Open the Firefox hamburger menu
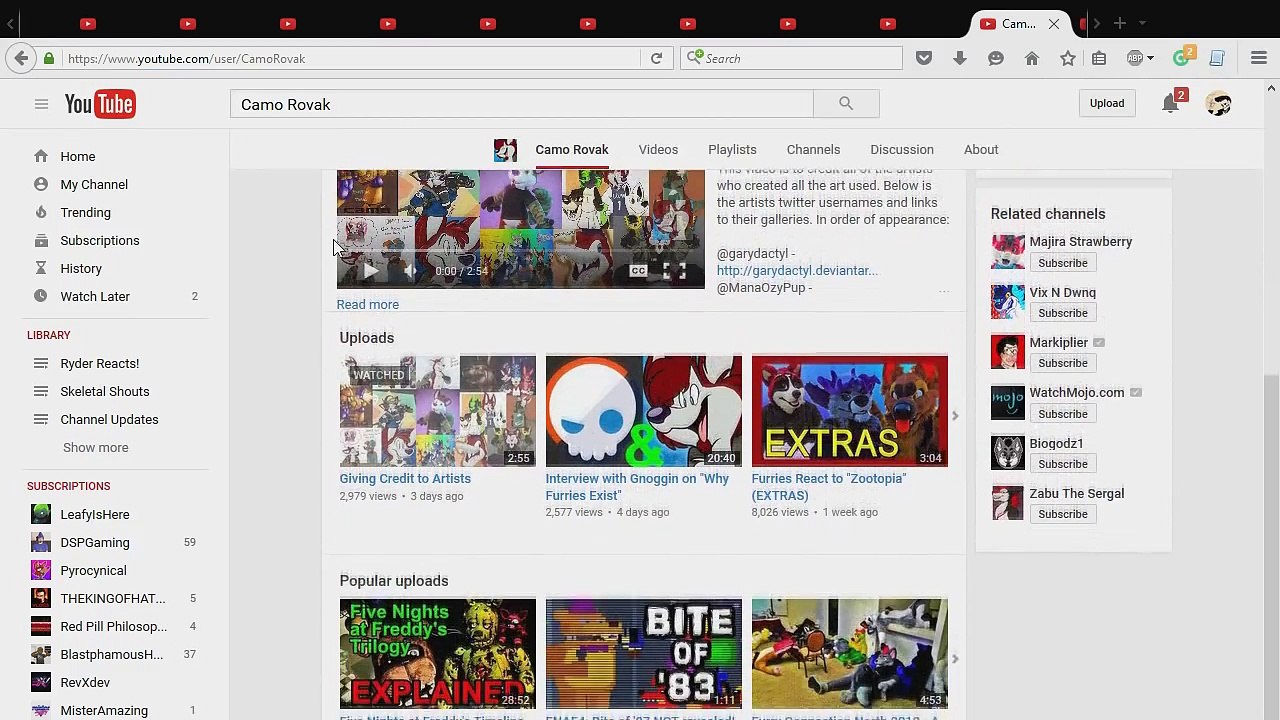 click(1259, 58)
